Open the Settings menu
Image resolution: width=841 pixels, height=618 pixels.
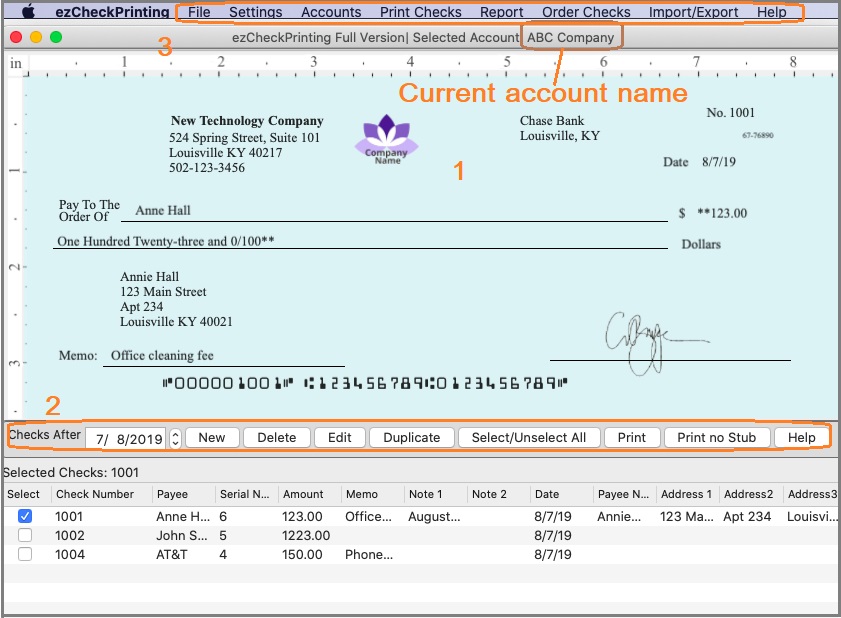(255, 12)
